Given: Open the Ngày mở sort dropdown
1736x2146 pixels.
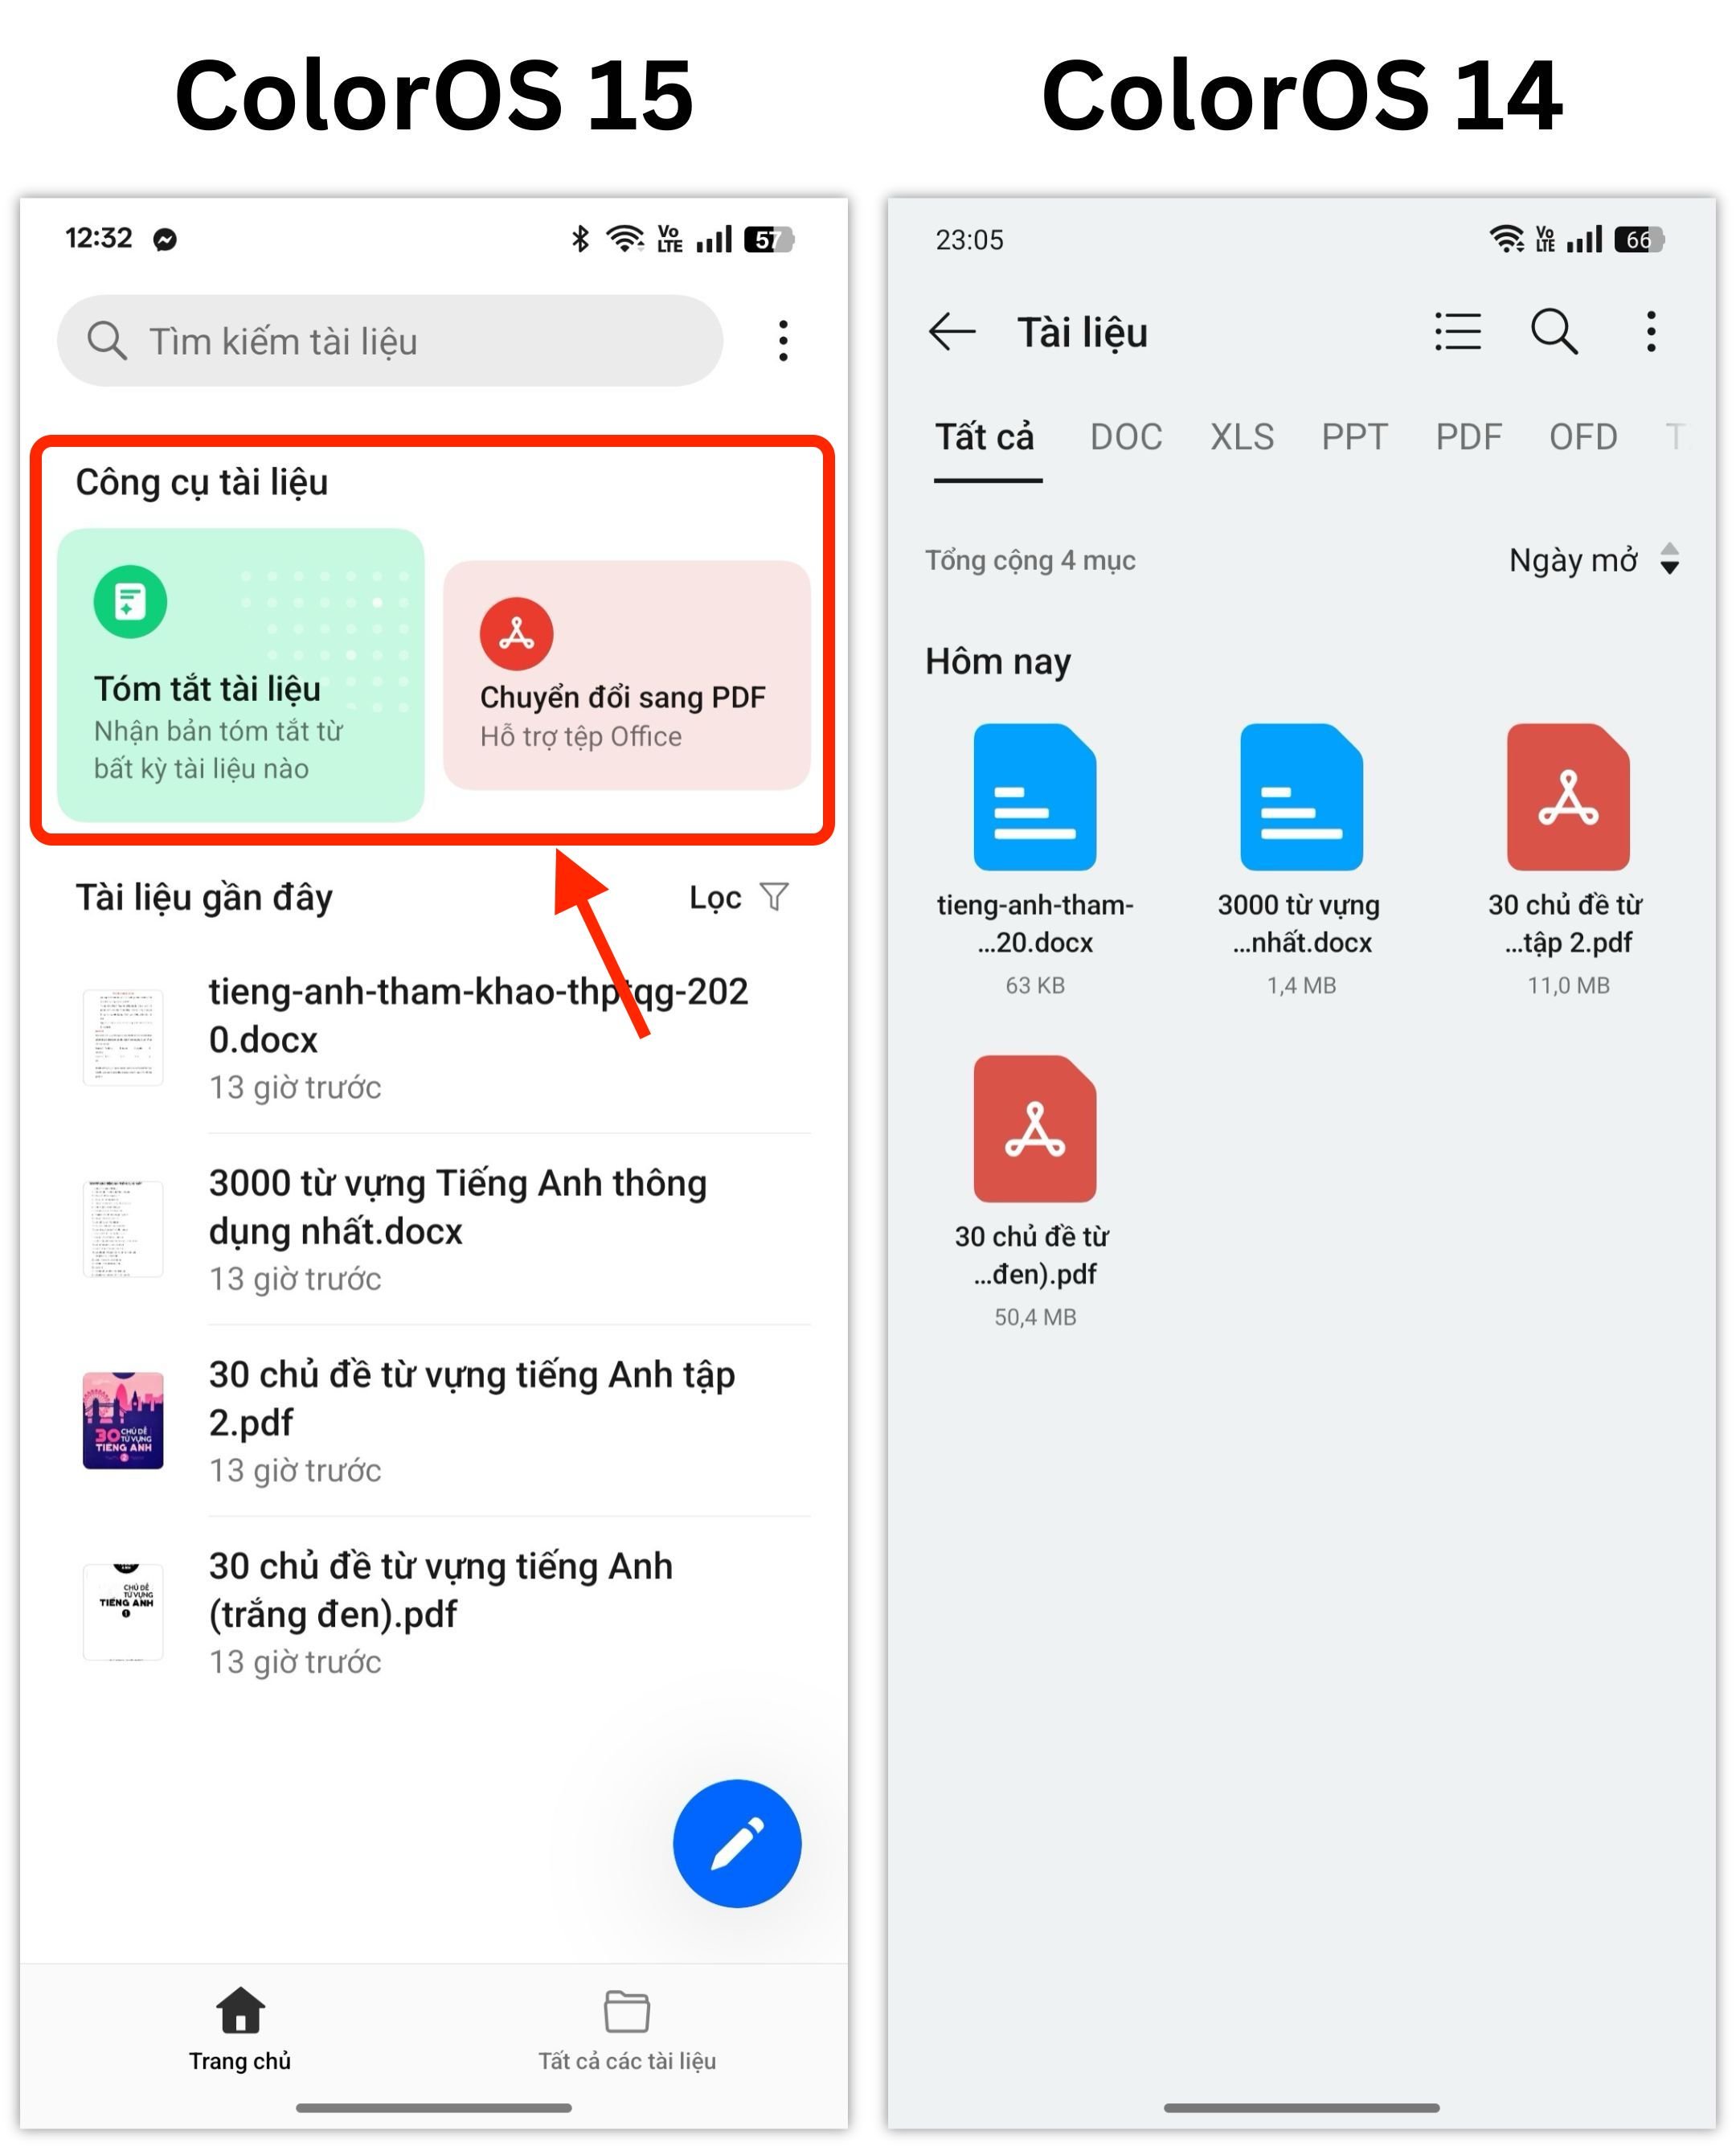Looking at the screenshot, I should click(x=1595, y=560).
